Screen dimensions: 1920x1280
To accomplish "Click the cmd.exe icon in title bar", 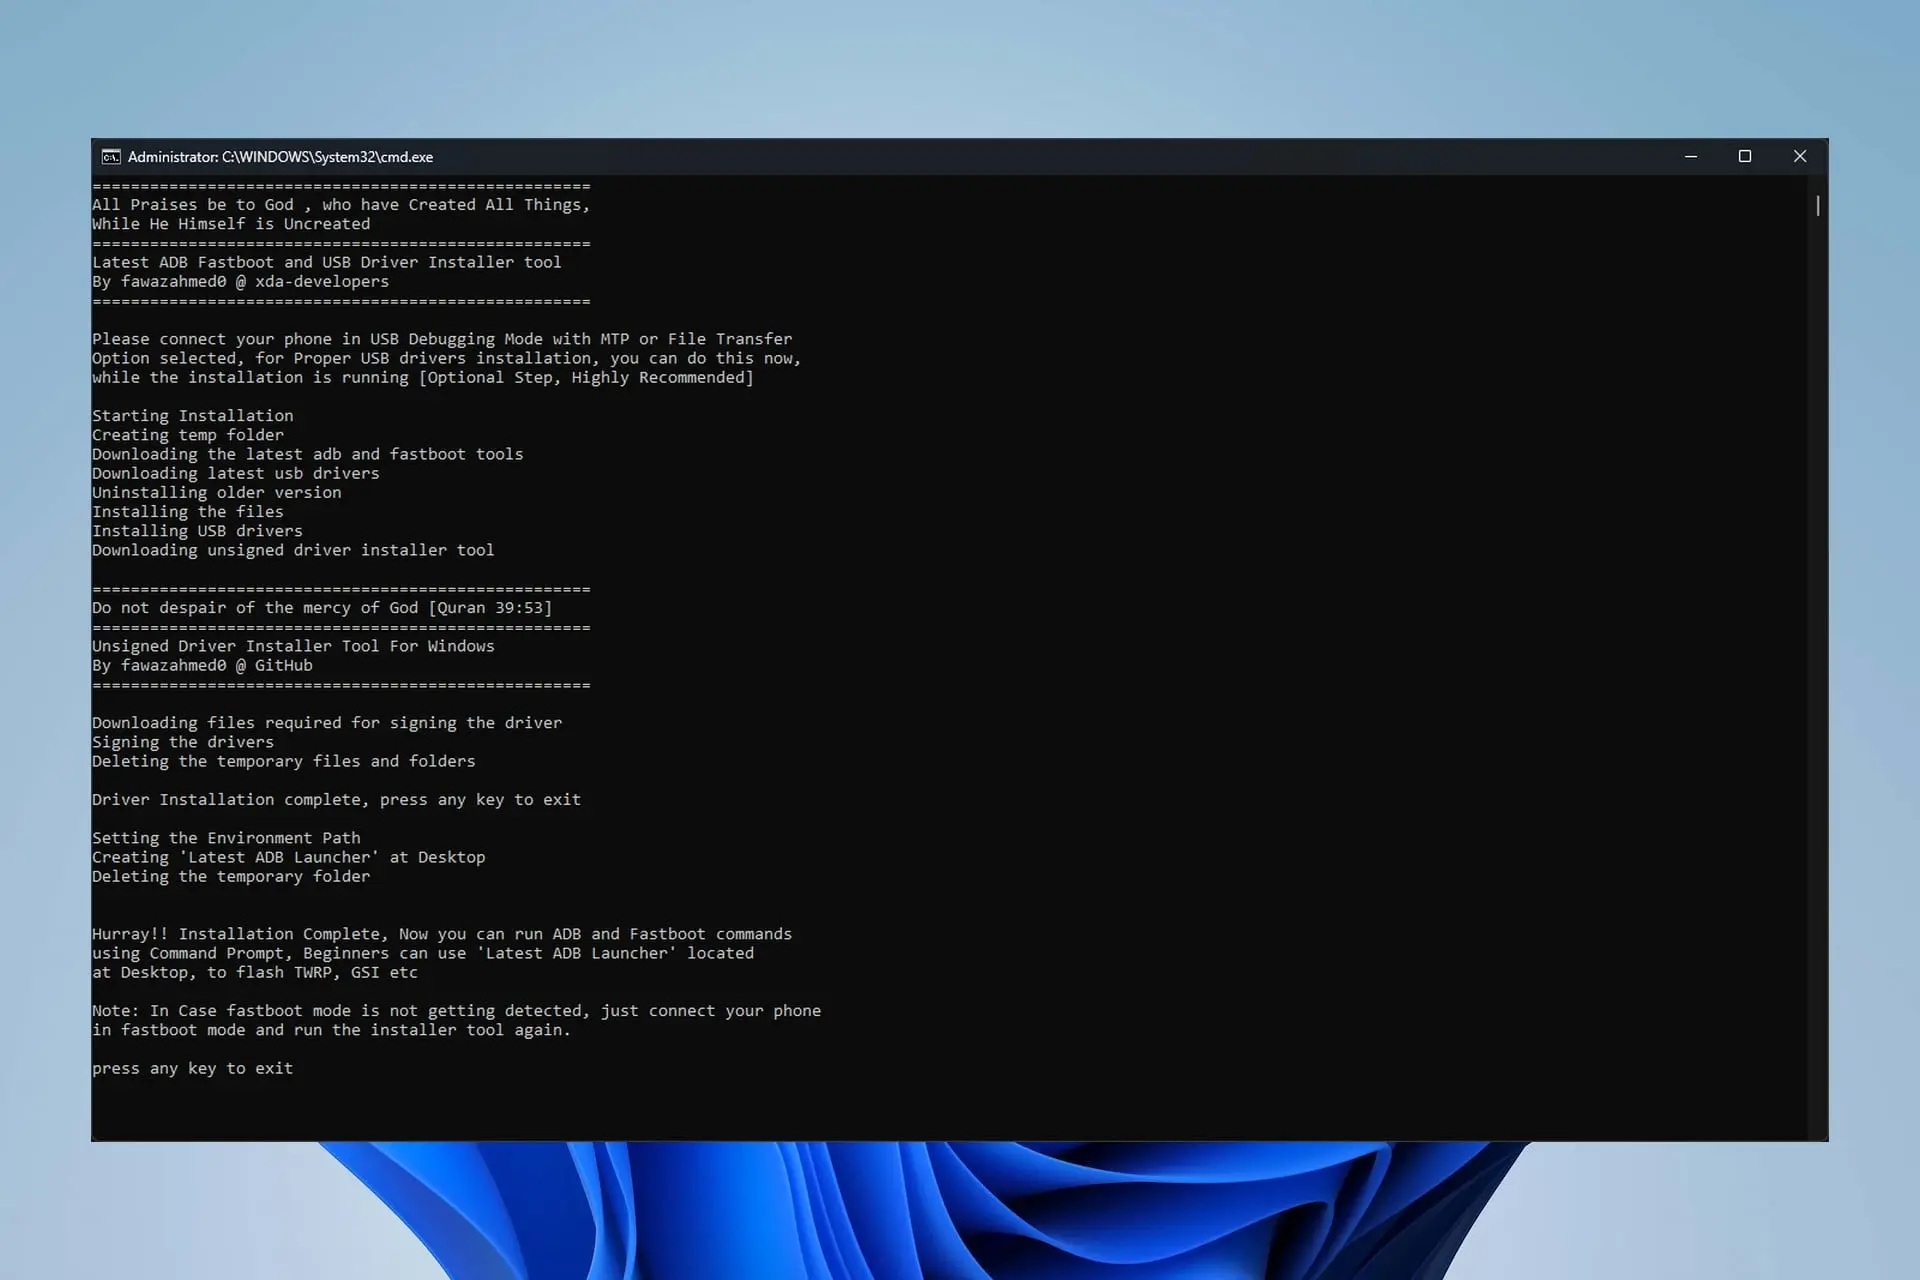I will [x=111, y=157].
